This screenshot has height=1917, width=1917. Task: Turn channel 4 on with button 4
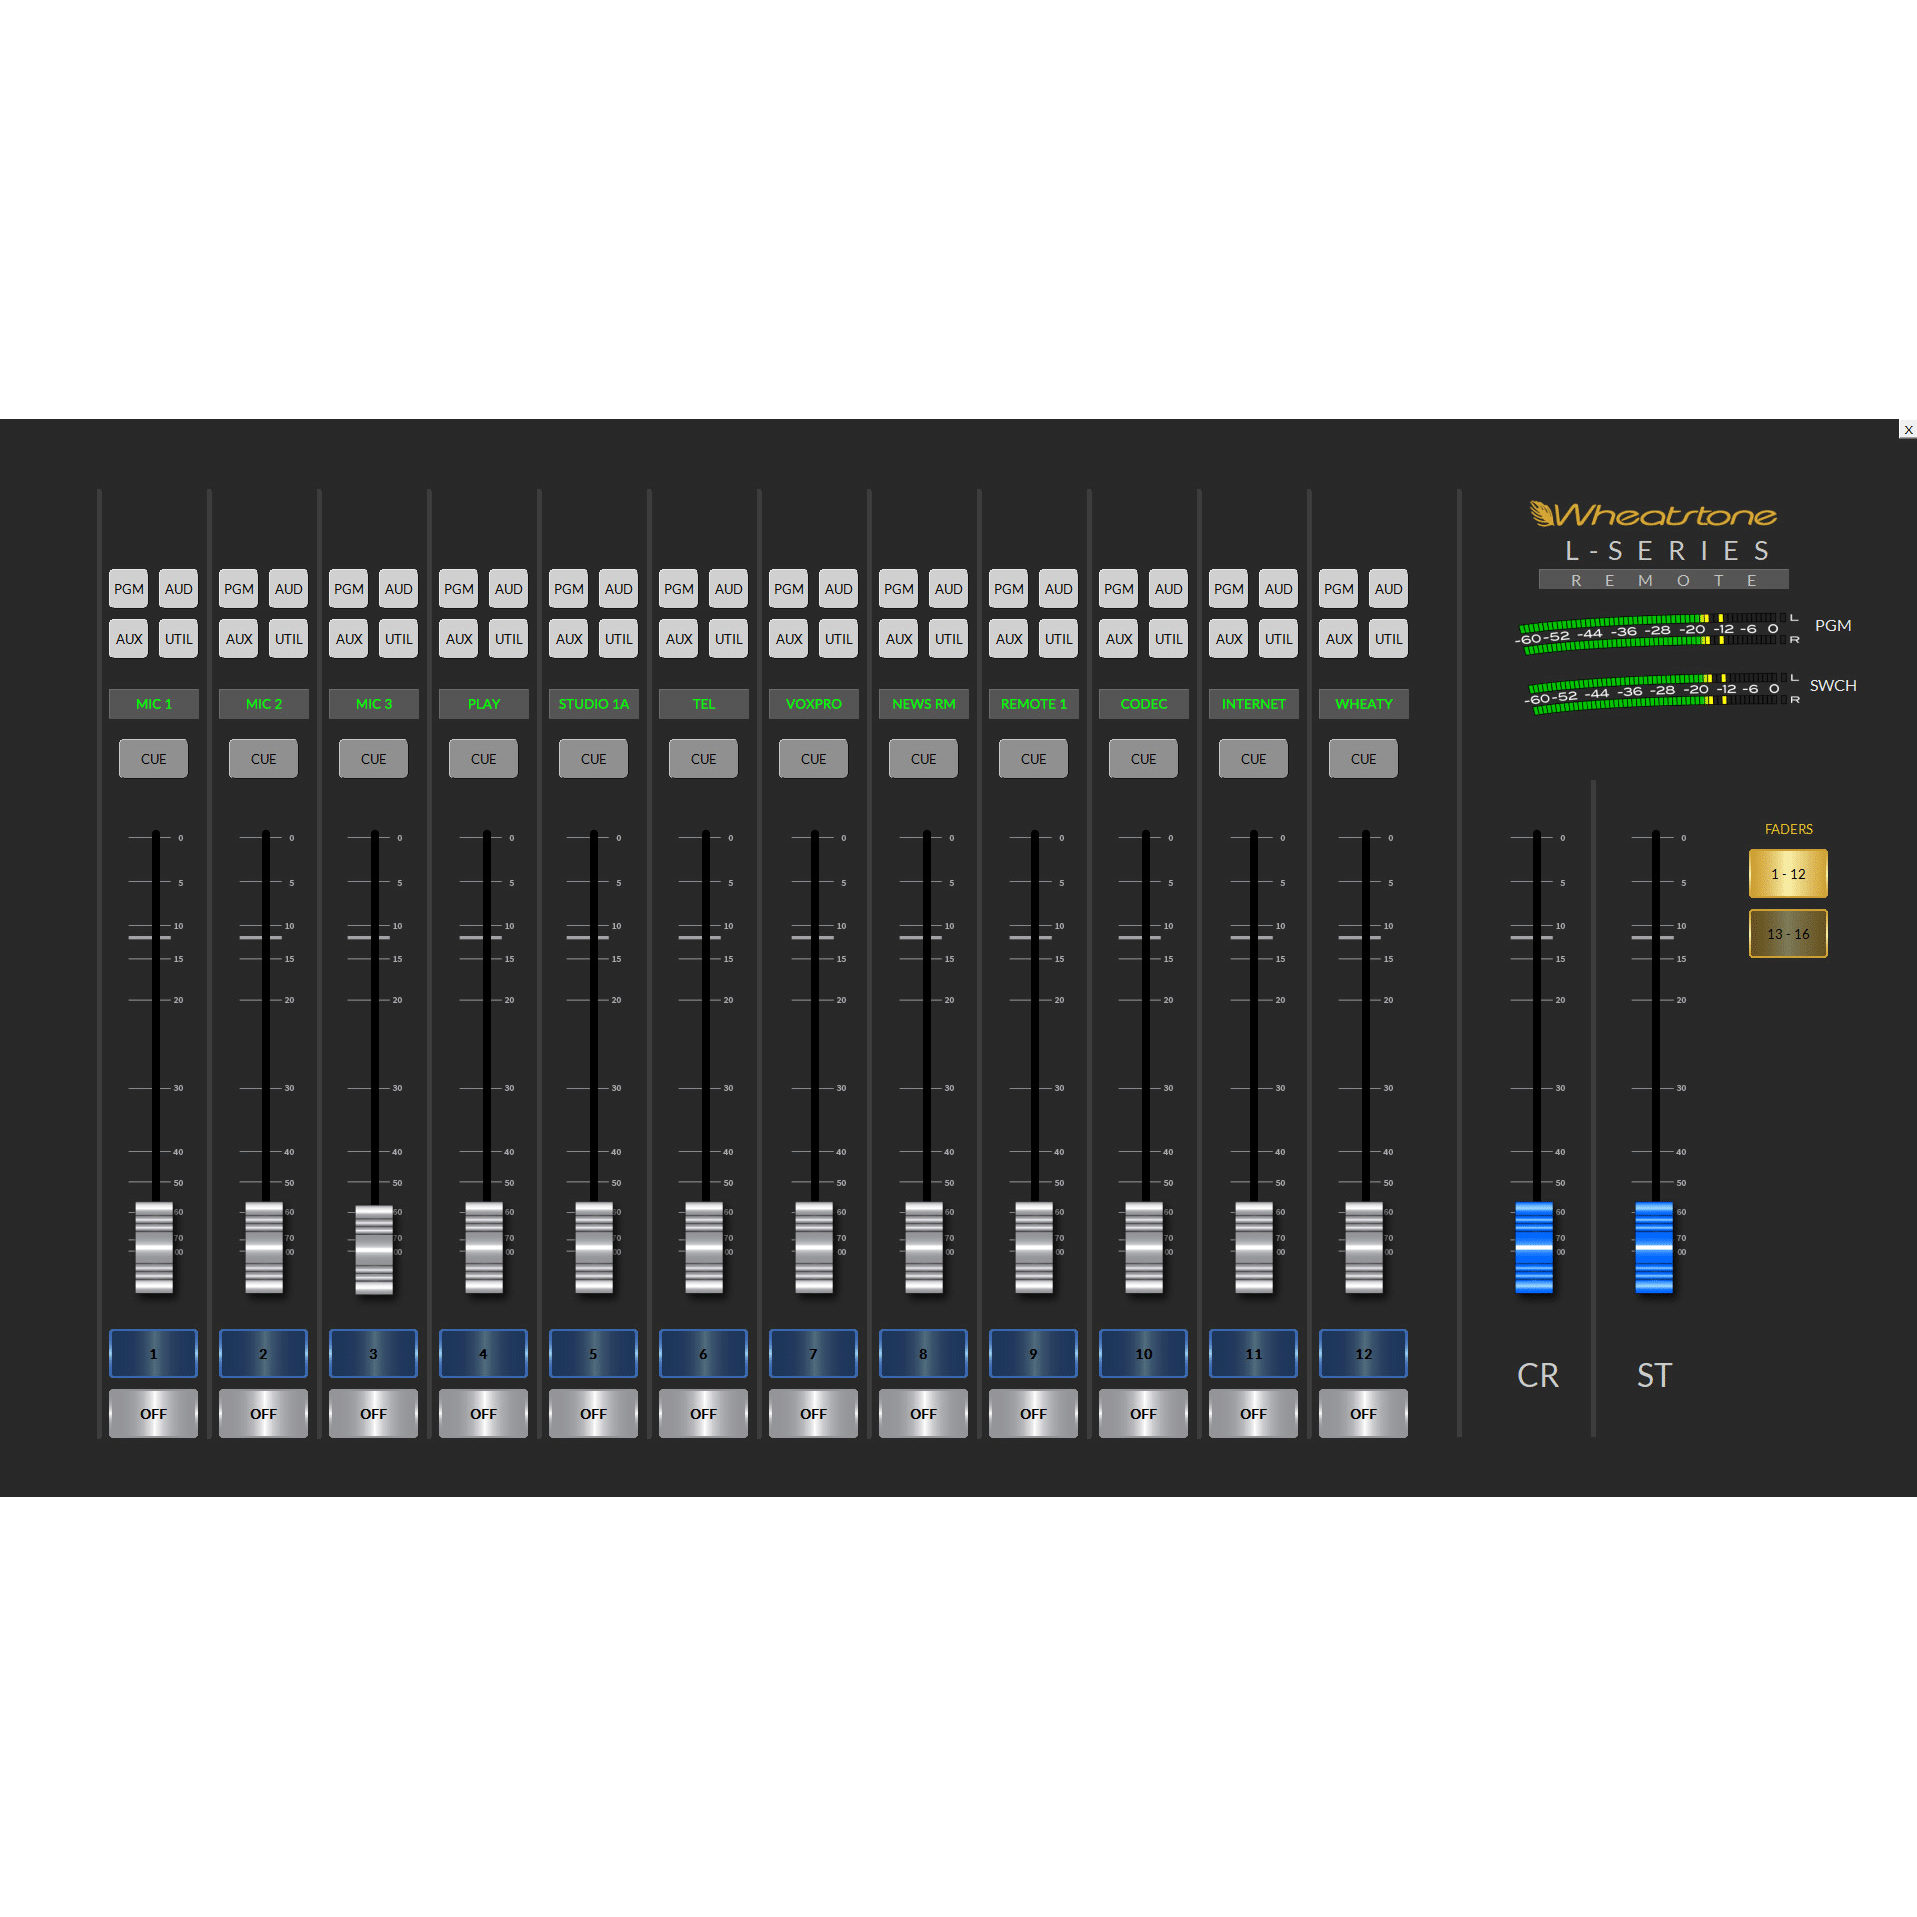tap(483, 1354)
